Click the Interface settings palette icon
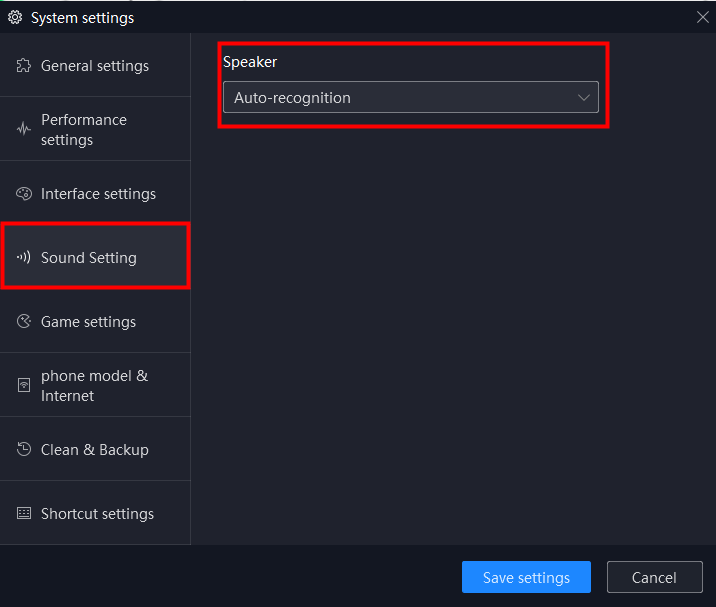The width and height of the screenshot is (716, 607). [x=24, y=194]
